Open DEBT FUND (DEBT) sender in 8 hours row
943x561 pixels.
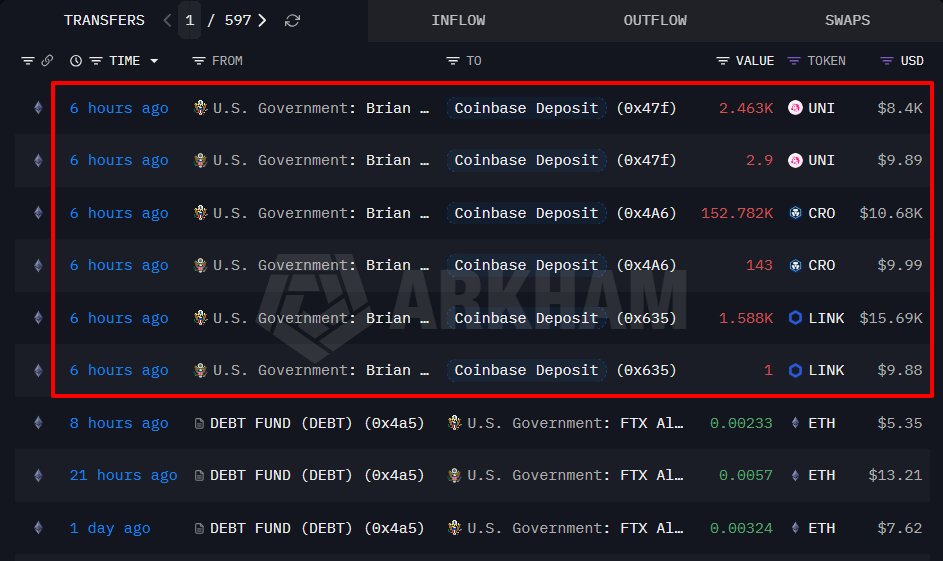pos(309,423)
